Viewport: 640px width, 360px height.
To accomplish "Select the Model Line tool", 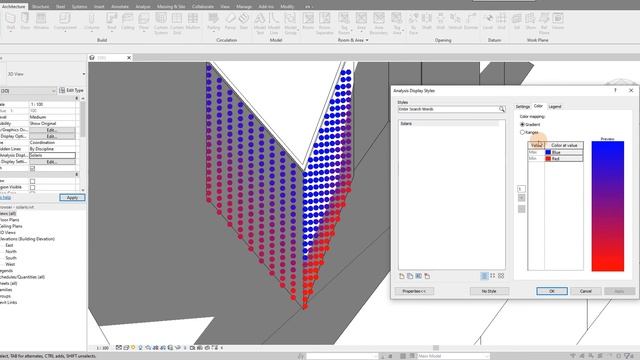I will coord(274,23).
